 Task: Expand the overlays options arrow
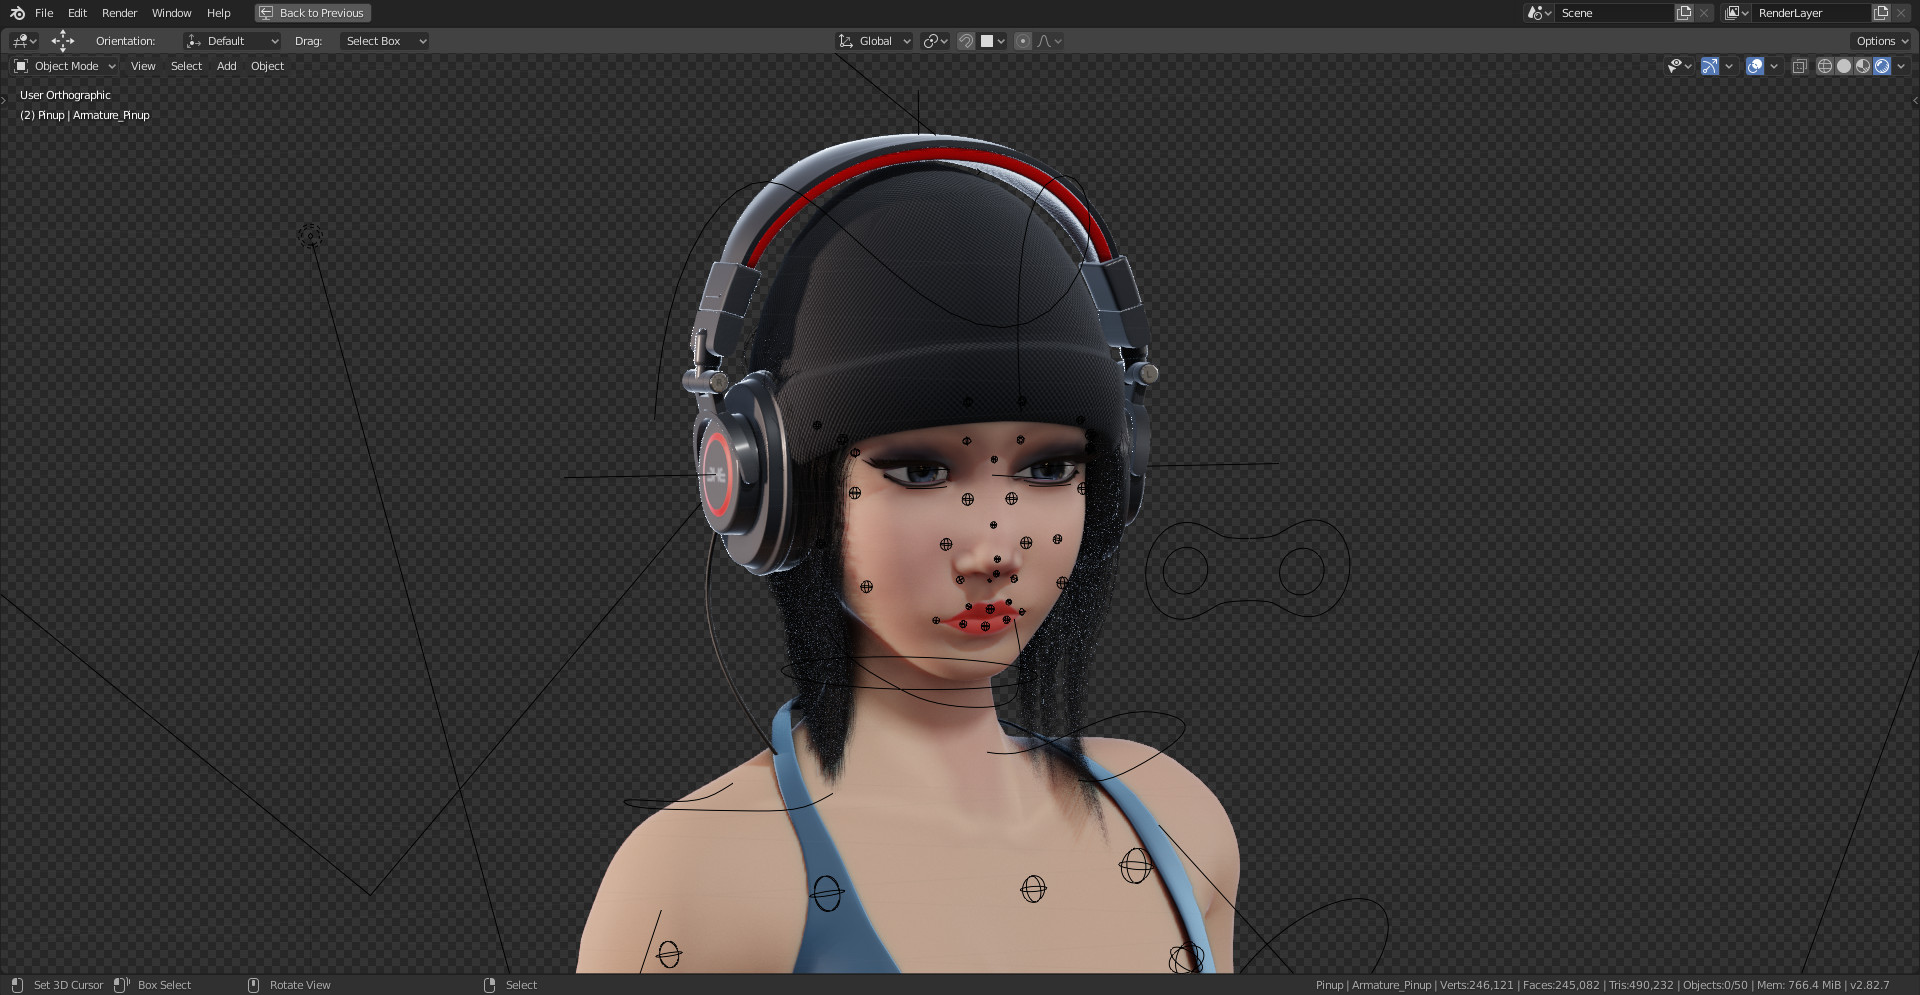click(1774, 66)
